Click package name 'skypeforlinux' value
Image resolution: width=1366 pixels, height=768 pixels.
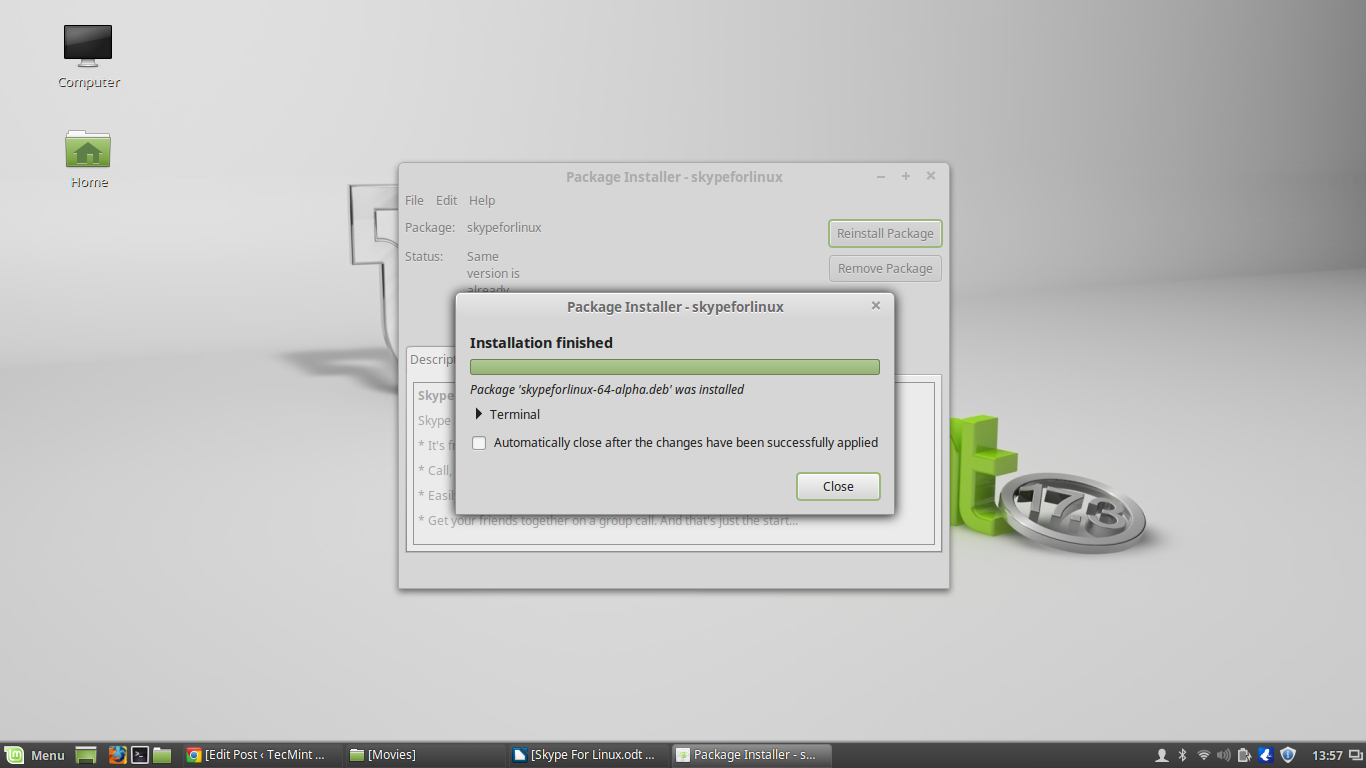[x=504, y=228]
